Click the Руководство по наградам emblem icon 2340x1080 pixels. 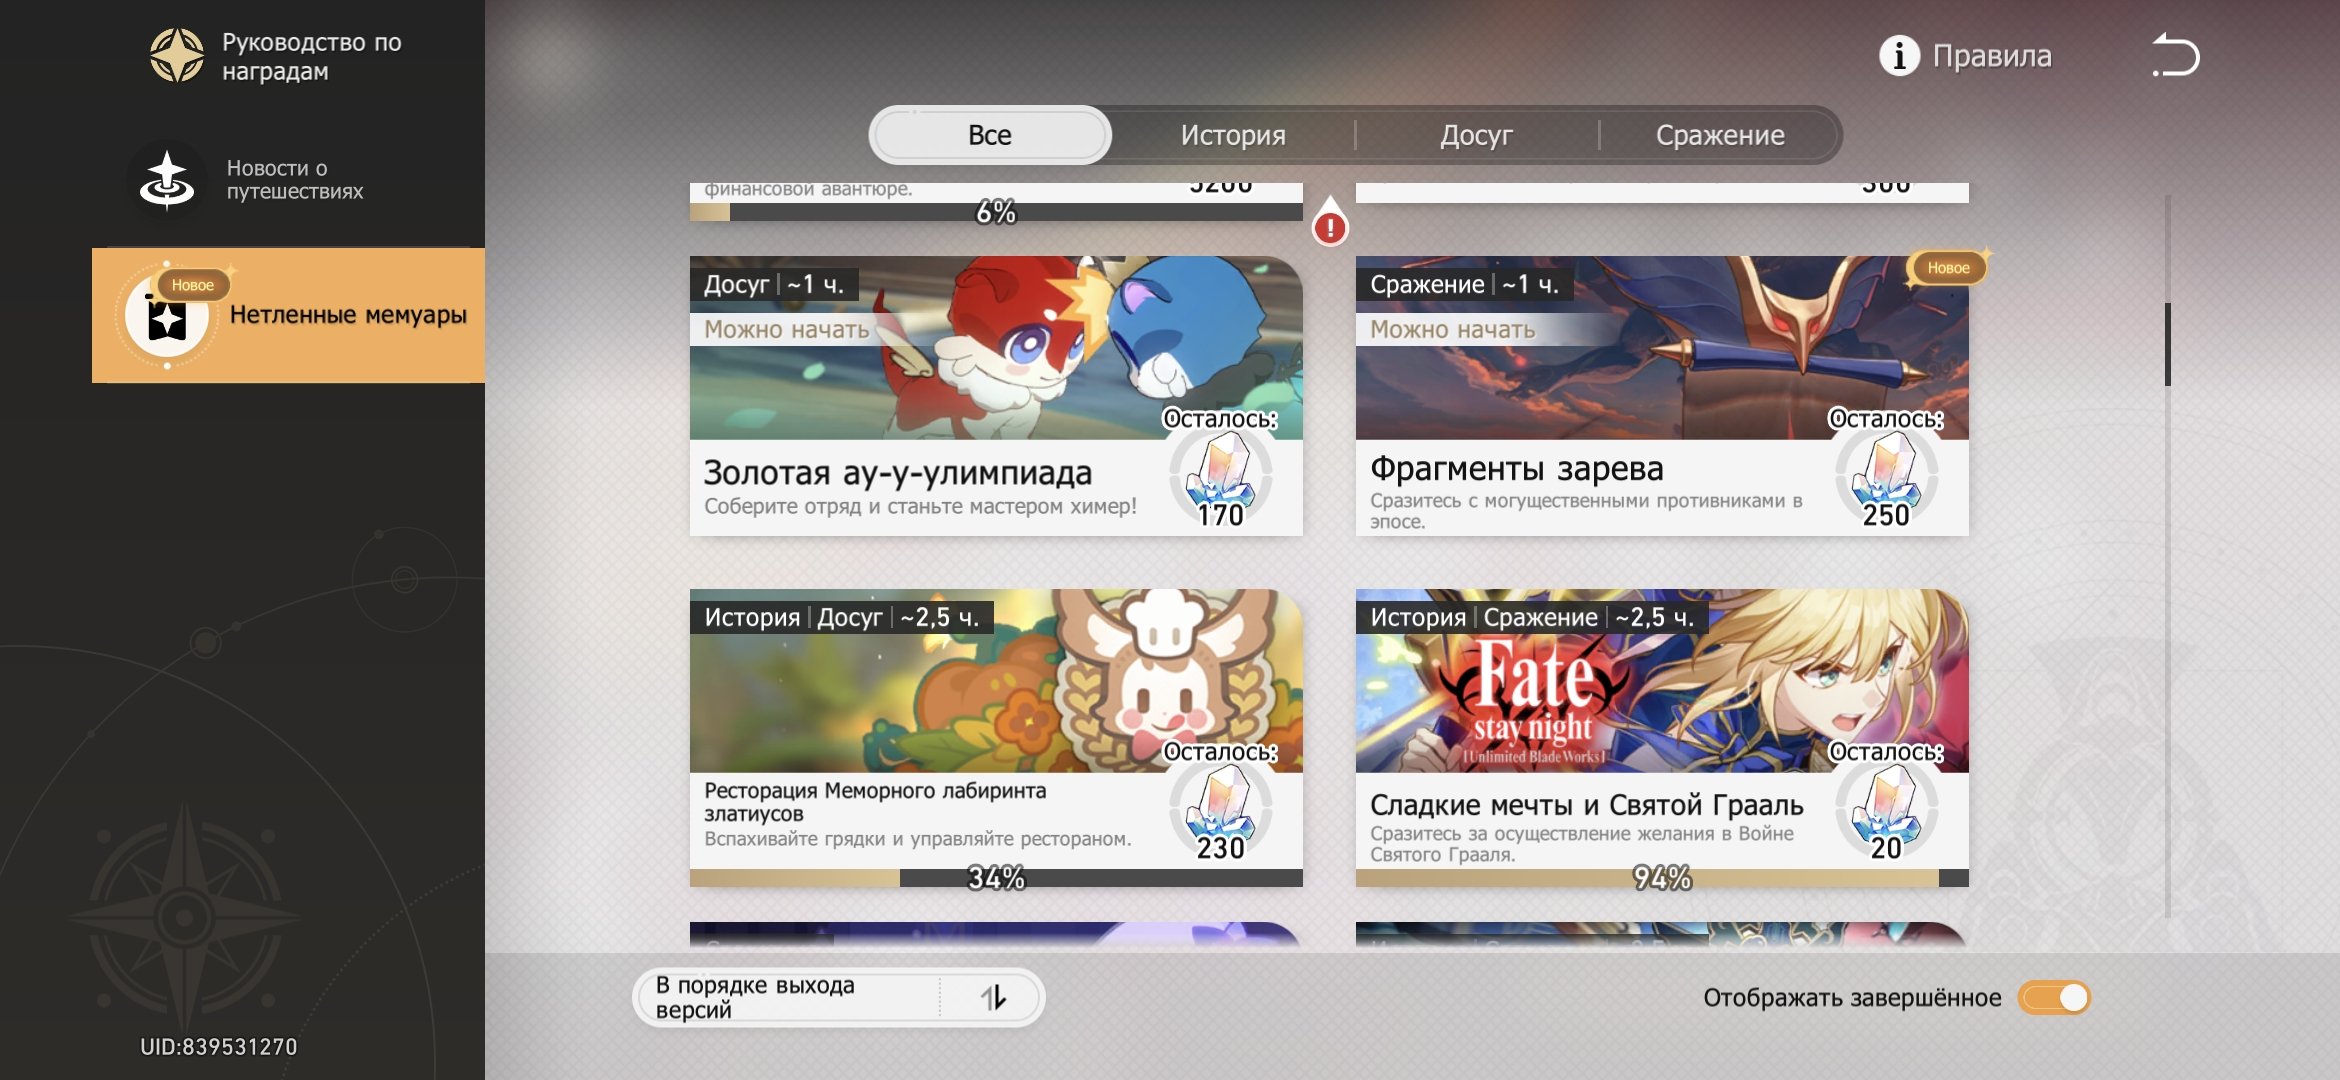(x=177, y=56)
